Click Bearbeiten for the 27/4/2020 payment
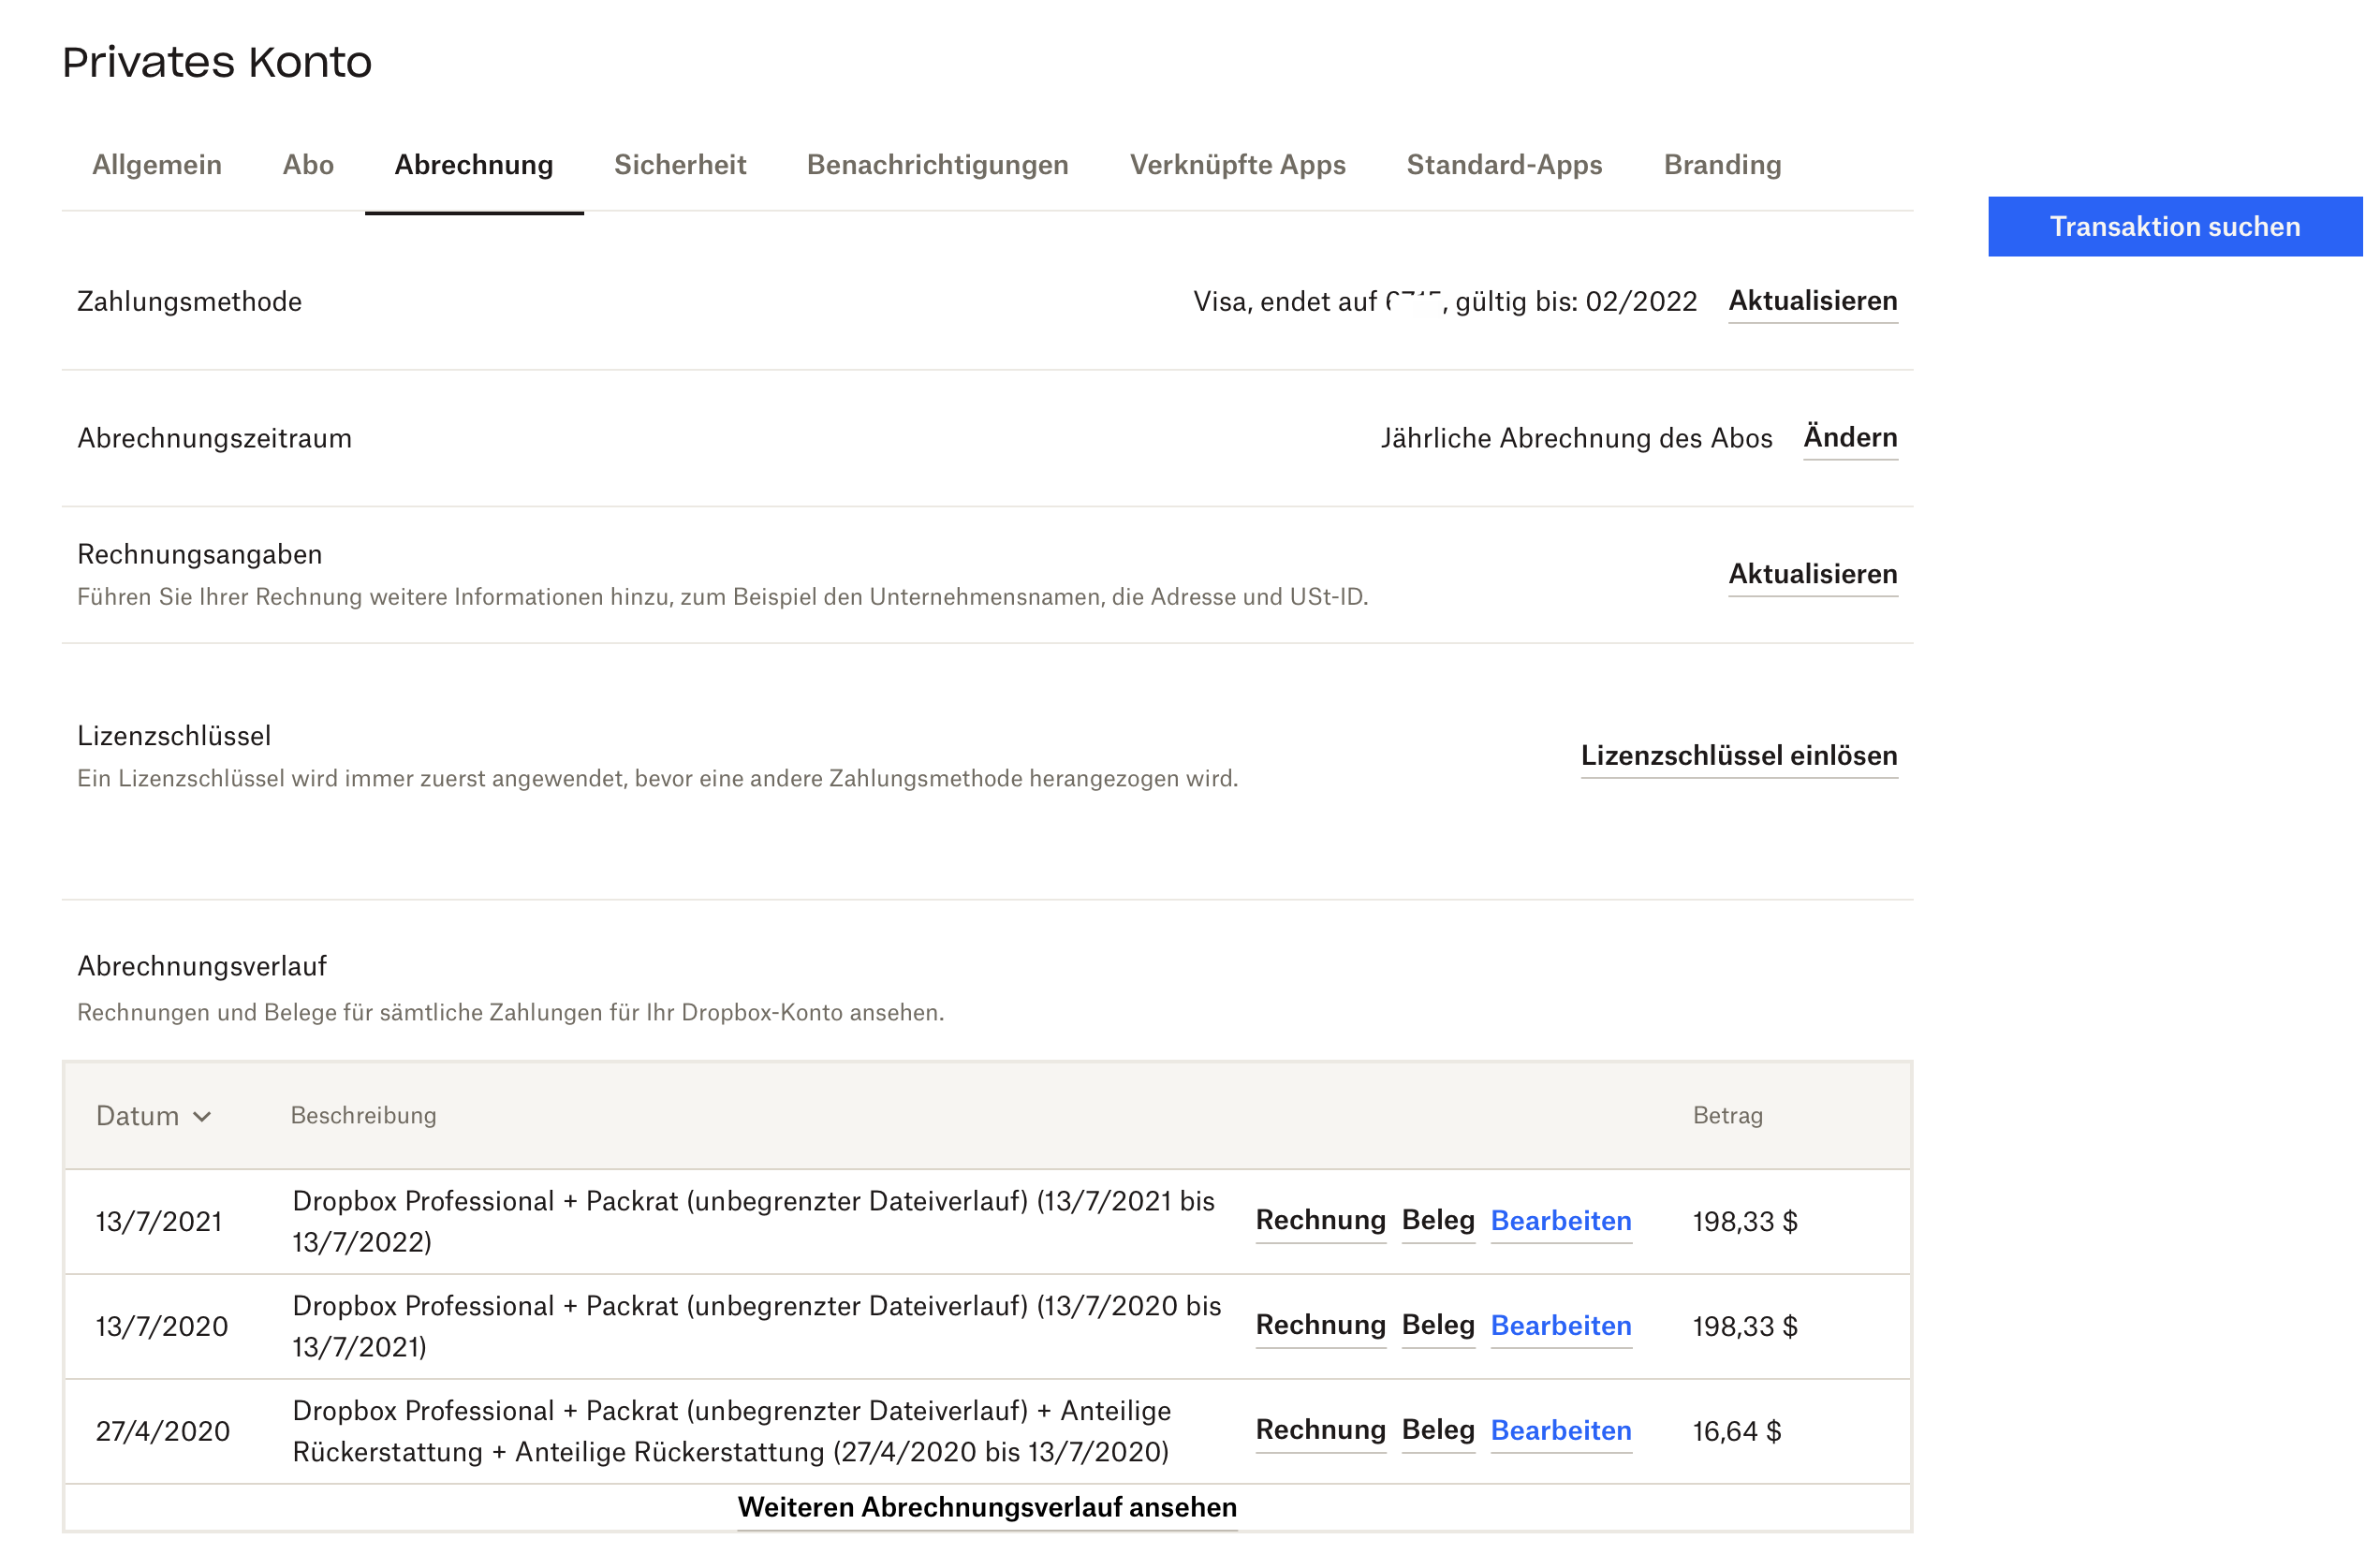 [x=1561, y=1431]
